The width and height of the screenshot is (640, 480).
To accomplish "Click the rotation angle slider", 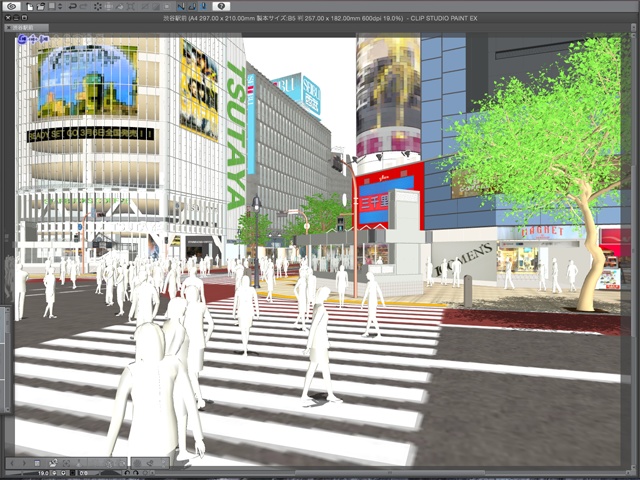I will click(110, 473).
